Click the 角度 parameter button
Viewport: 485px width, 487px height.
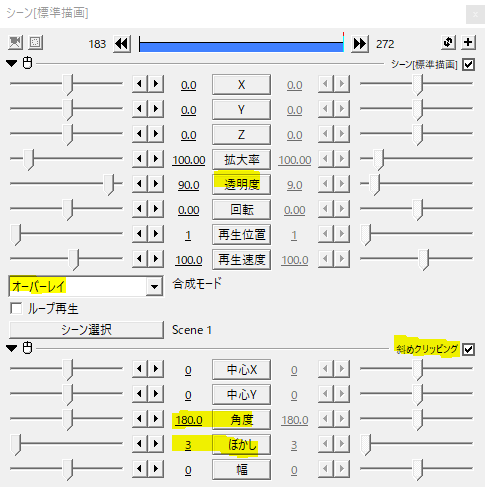click(x=241, y=420)
